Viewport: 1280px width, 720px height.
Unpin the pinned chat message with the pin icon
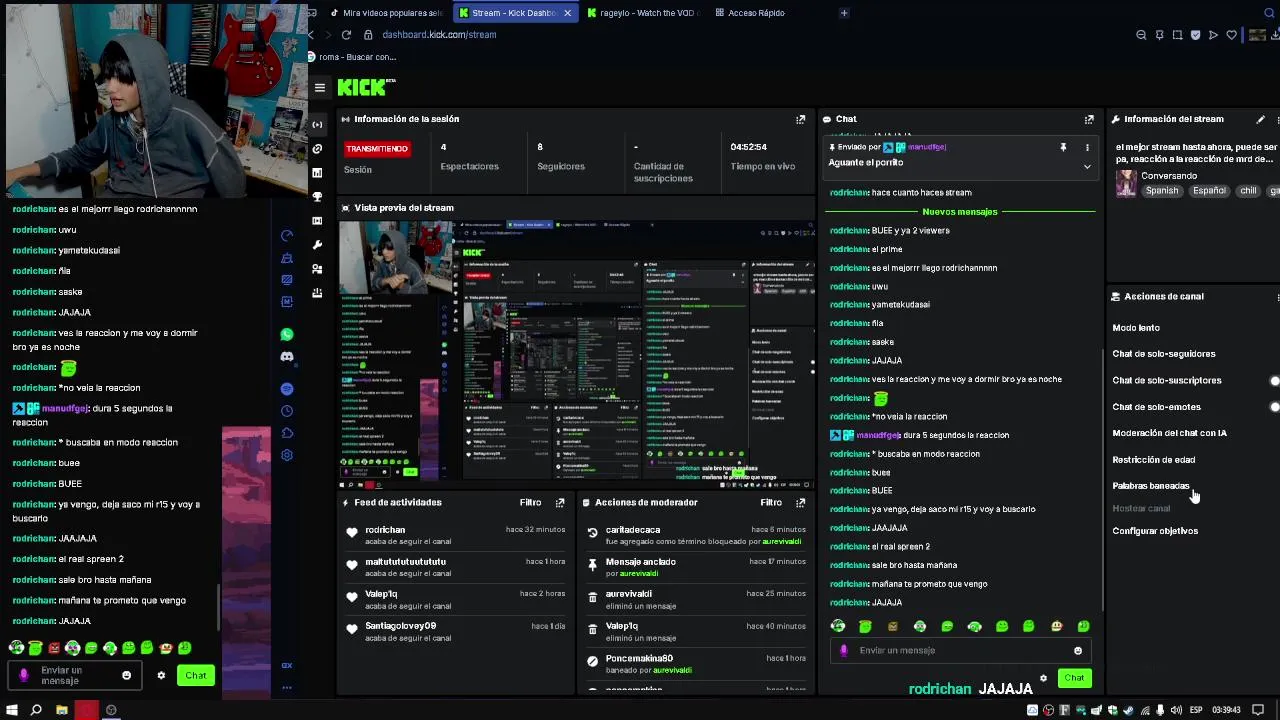coord(1063,147)
